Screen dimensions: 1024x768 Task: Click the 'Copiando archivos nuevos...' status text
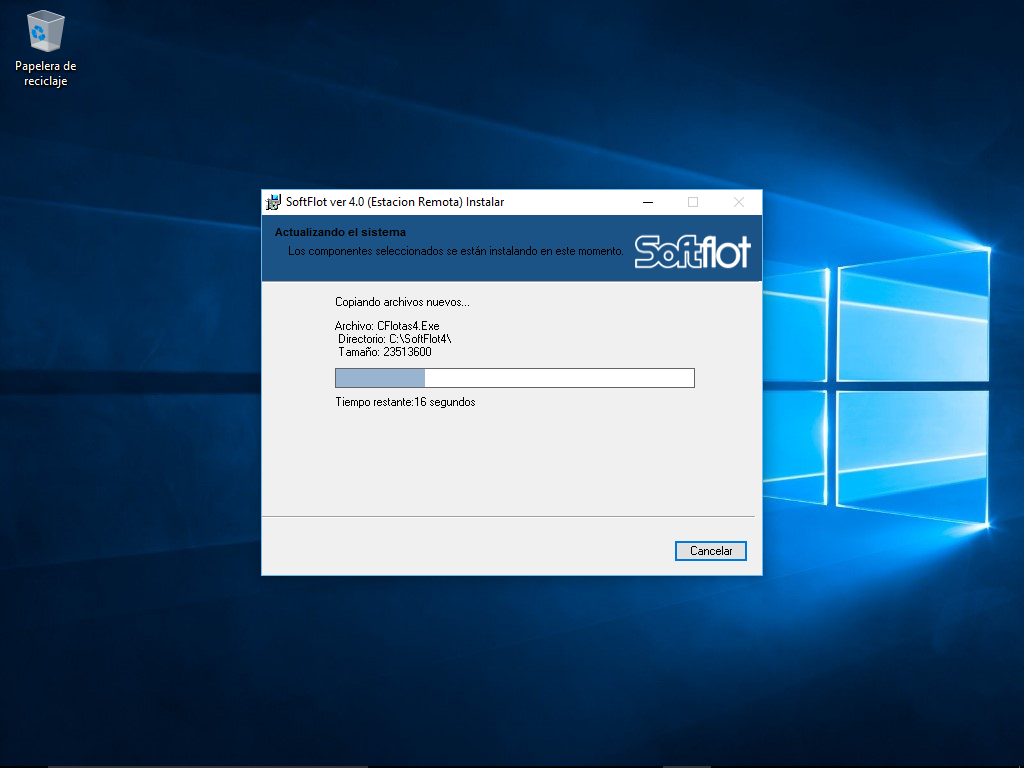click(402, 302)
